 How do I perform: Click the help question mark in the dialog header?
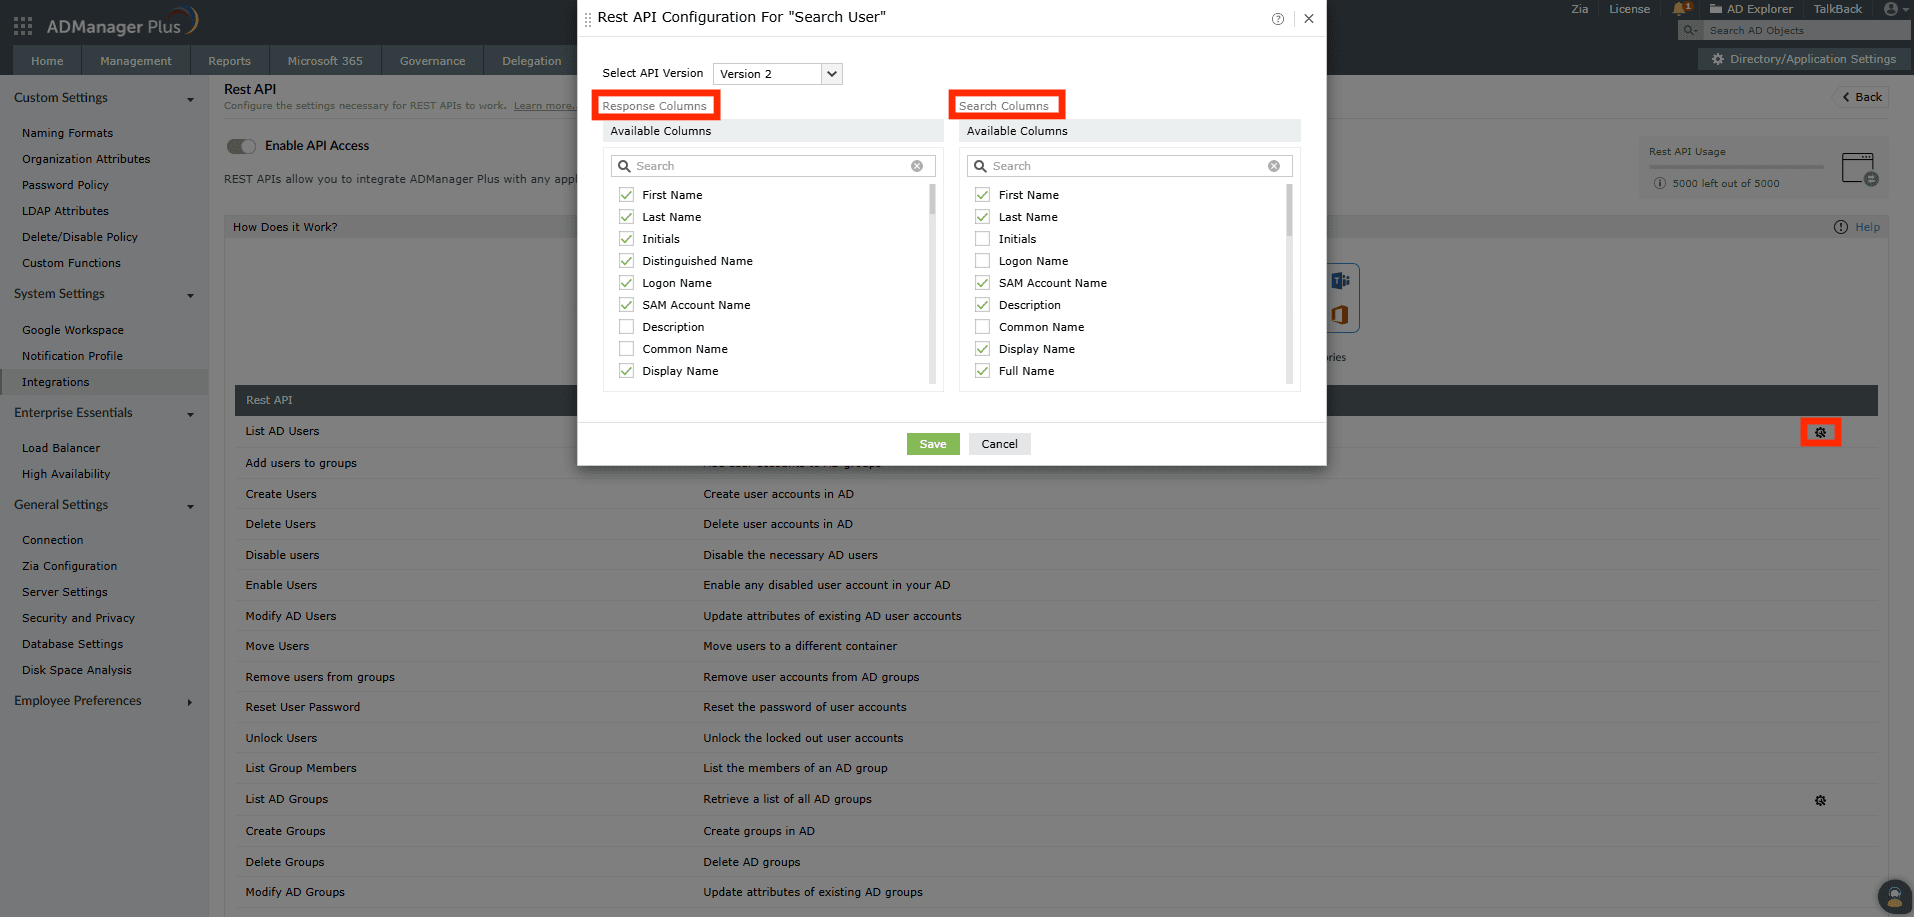click(x=1277, y=18)
